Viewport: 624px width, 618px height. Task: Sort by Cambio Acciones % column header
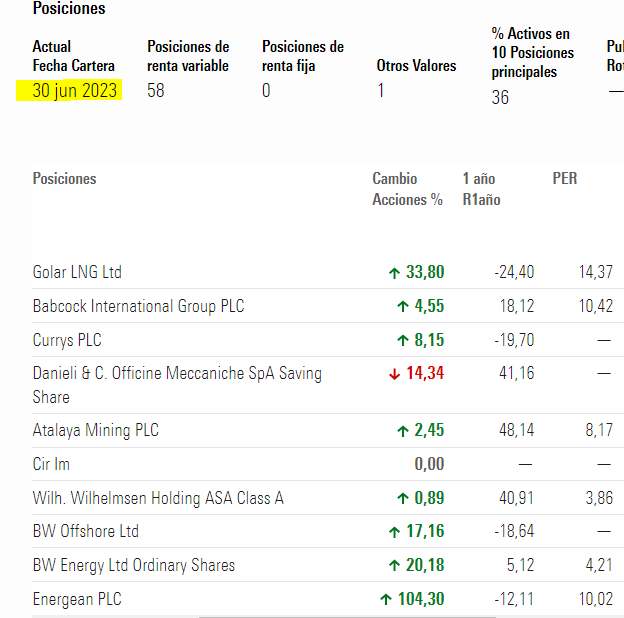tap(407, 189)
